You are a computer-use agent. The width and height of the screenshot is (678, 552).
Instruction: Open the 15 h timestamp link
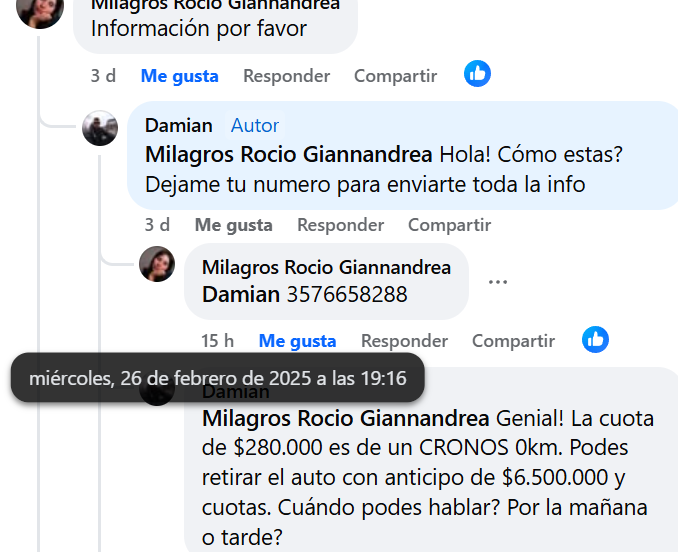point(217,341)
